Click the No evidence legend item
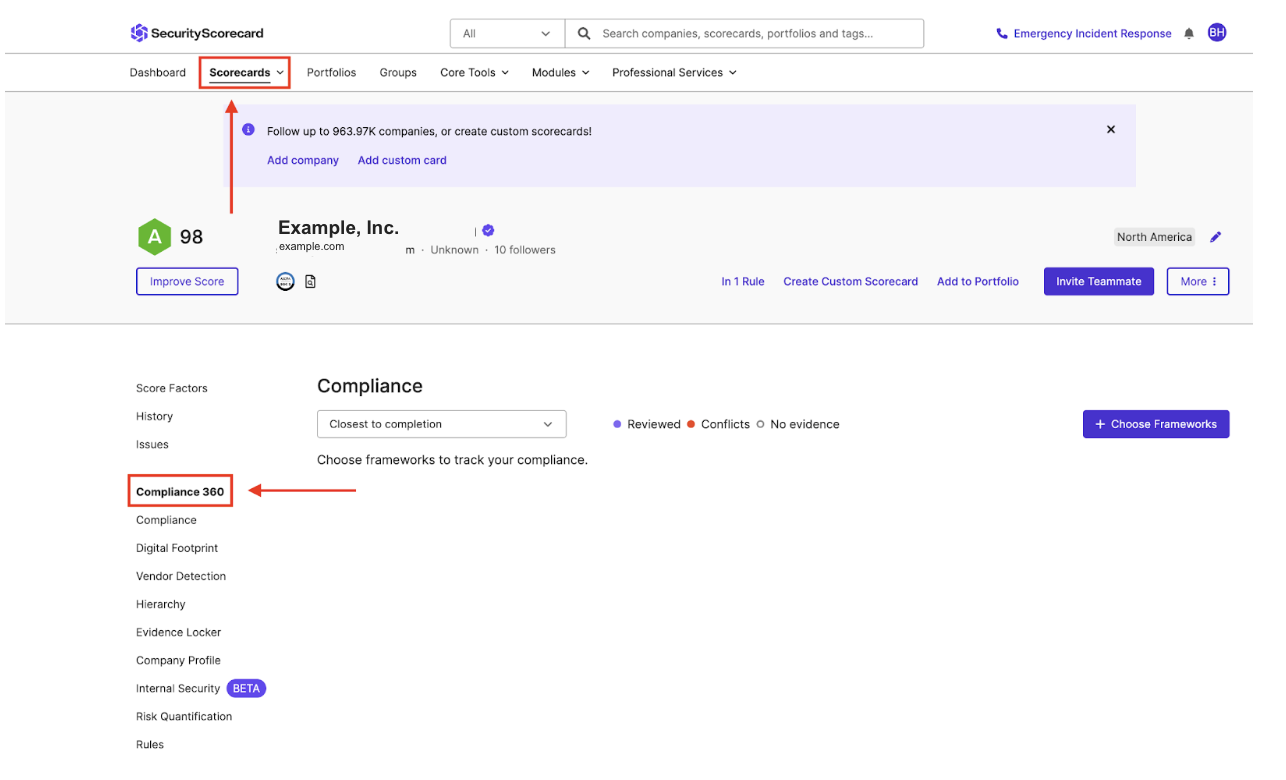 (798, 424)
